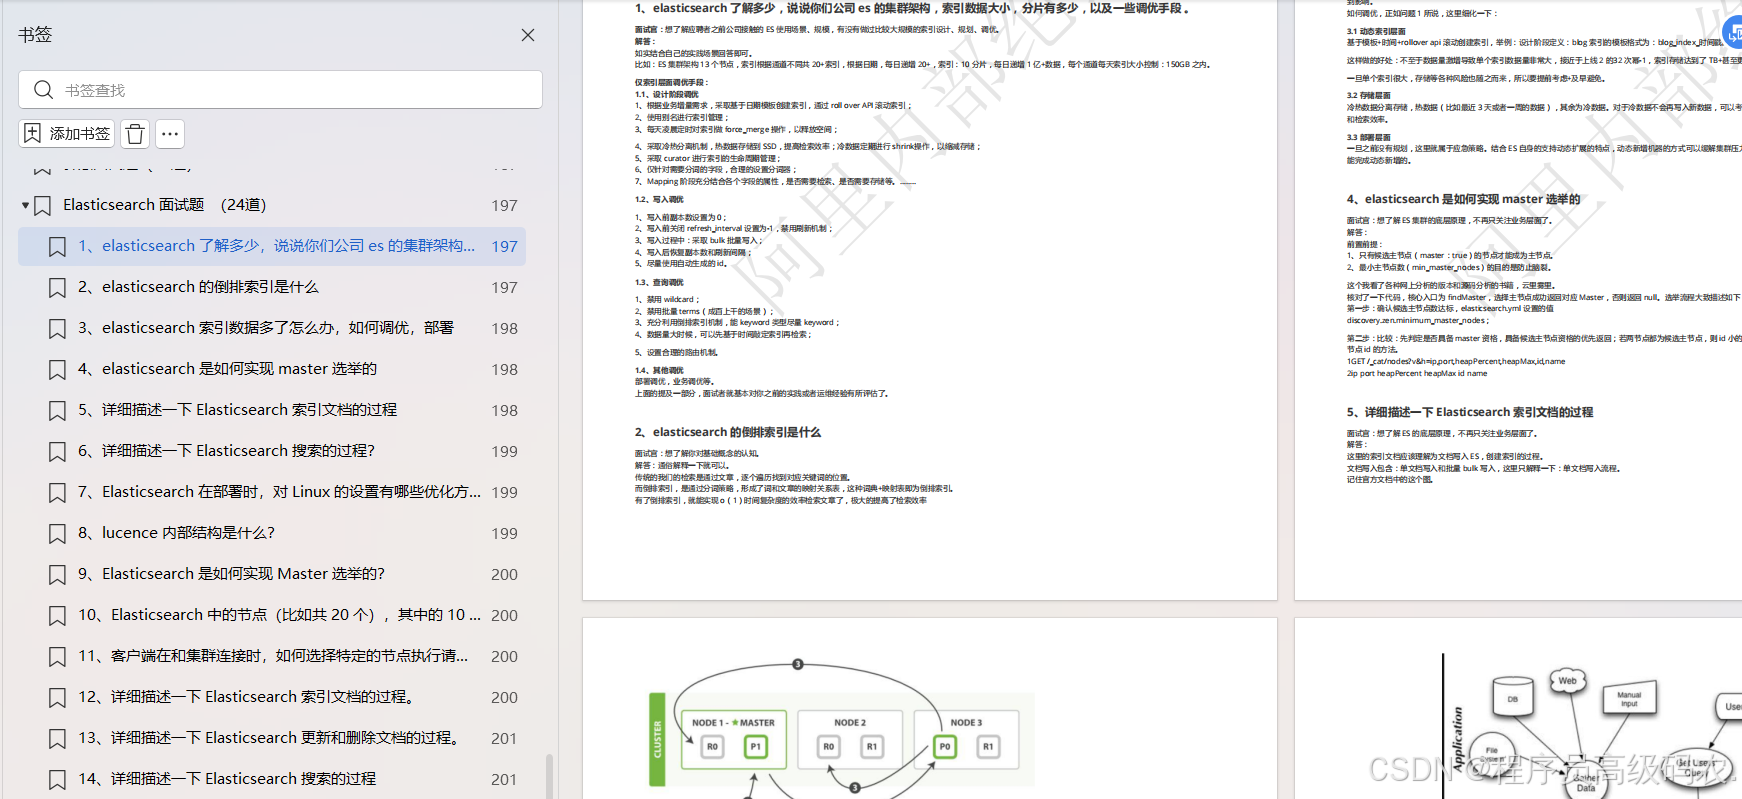Click the magnifier icon in bookmark search

[x=43, y=90]
